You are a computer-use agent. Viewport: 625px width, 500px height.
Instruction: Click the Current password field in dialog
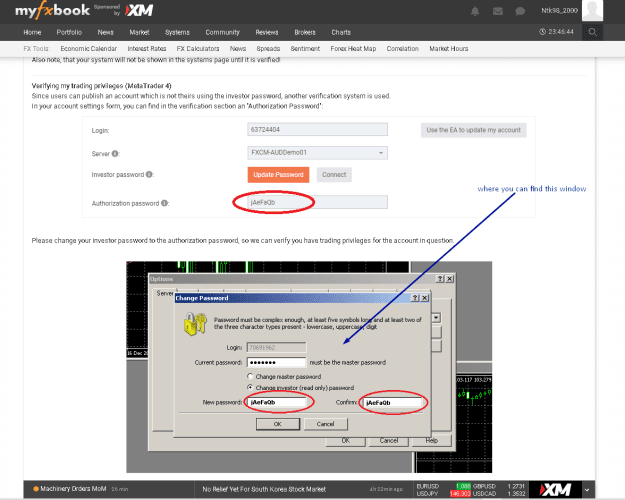point(277,362)
